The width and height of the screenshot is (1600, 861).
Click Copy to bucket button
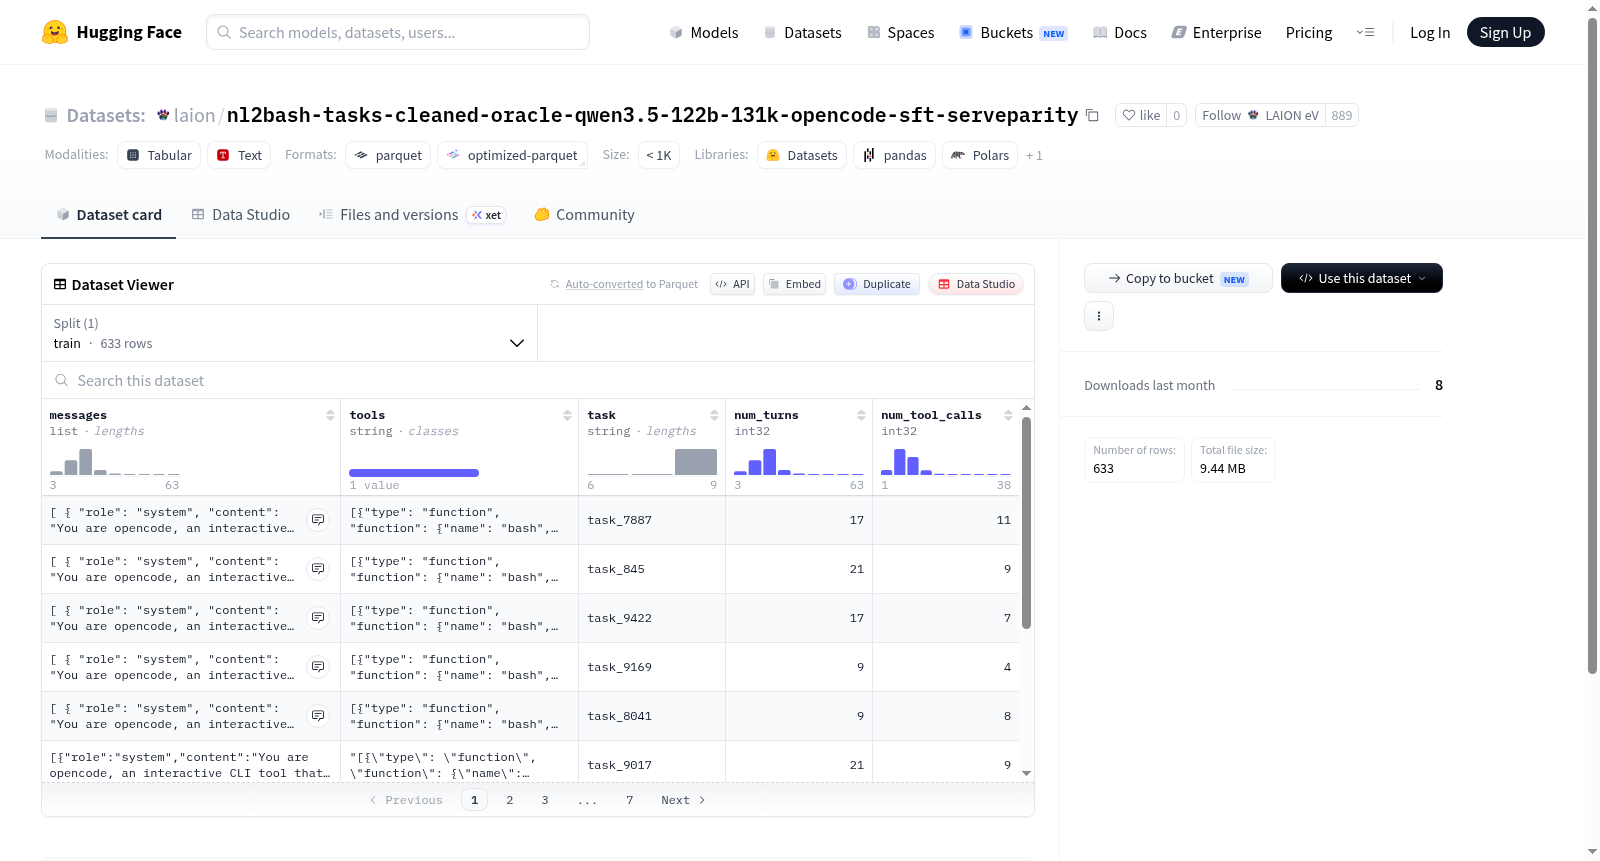[x=1178, y=278]
